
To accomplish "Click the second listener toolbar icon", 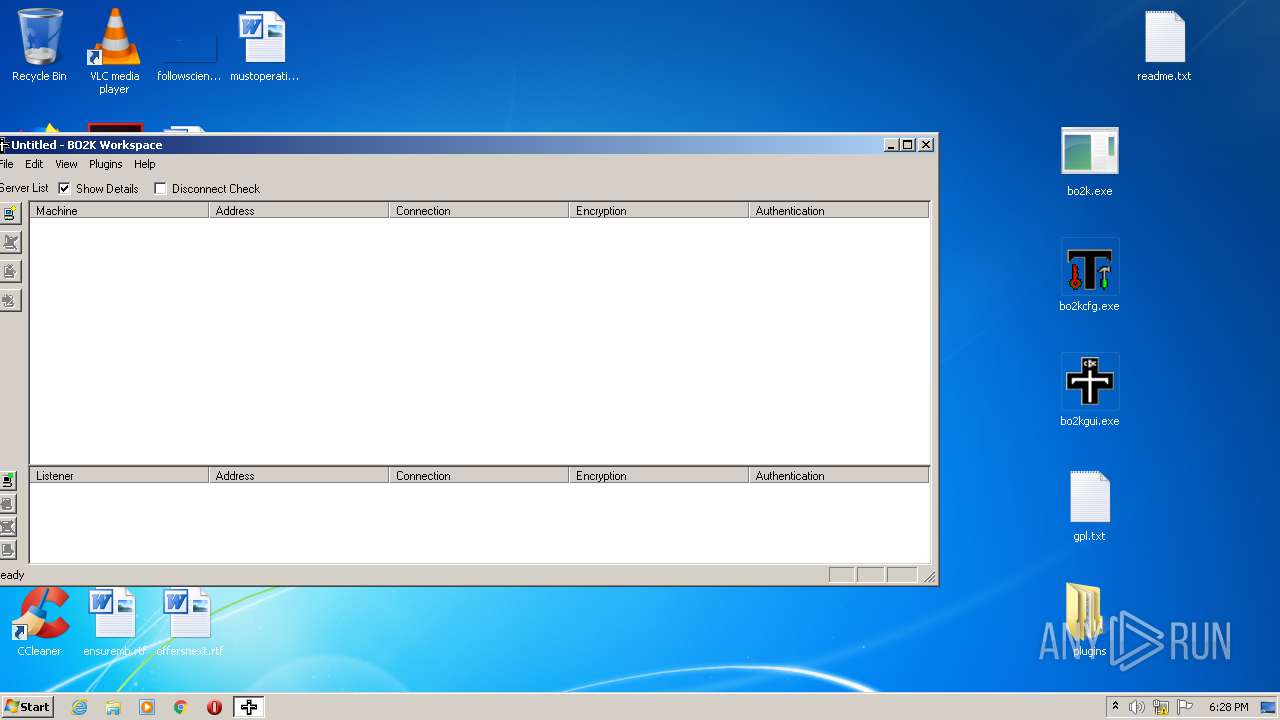I will (x=8, y=504).
